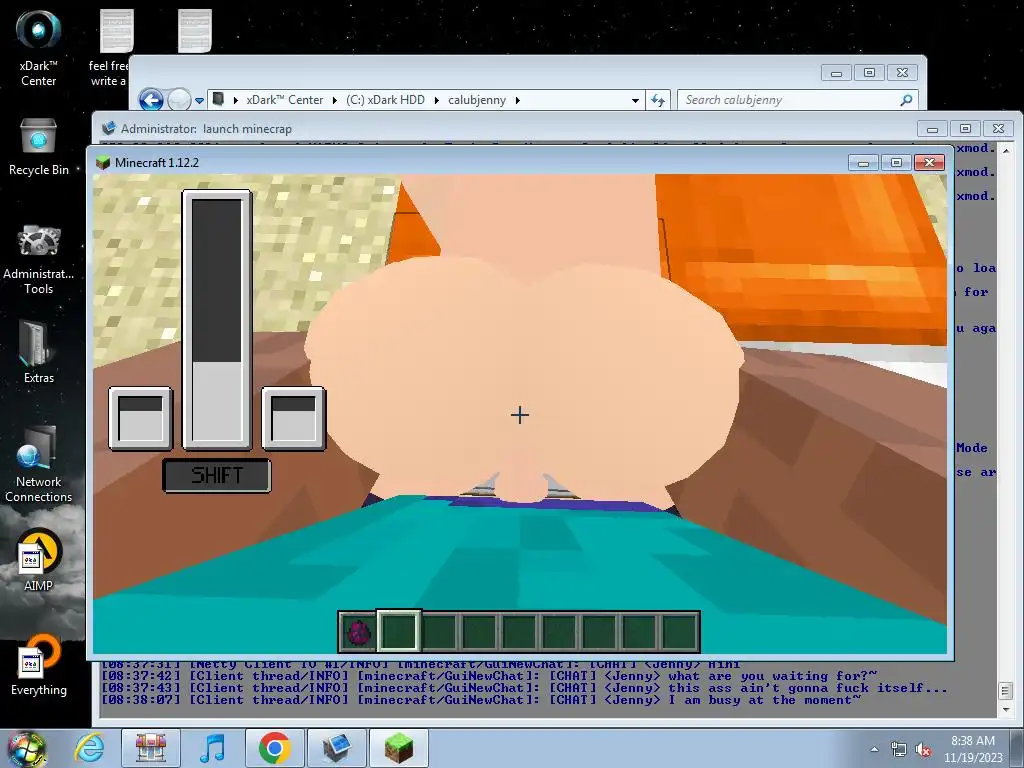Select the last hotbar slot in Minecraft

click(679, 632)
